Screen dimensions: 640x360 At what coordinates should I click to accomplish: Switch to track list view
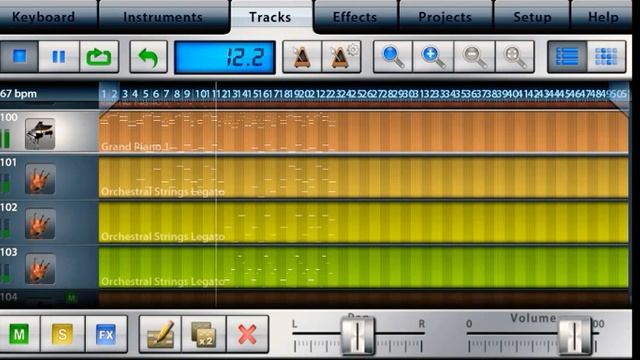(567, 57)
